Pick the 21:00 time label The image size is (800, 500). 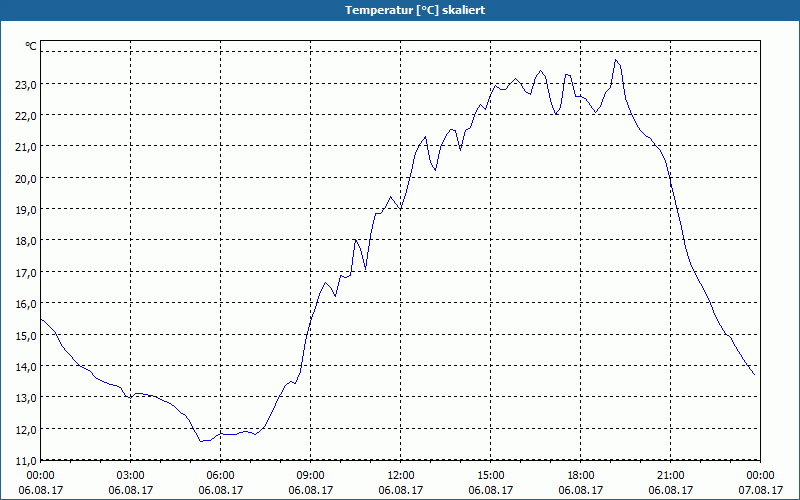pyautogui.click(x=671, y=476)
